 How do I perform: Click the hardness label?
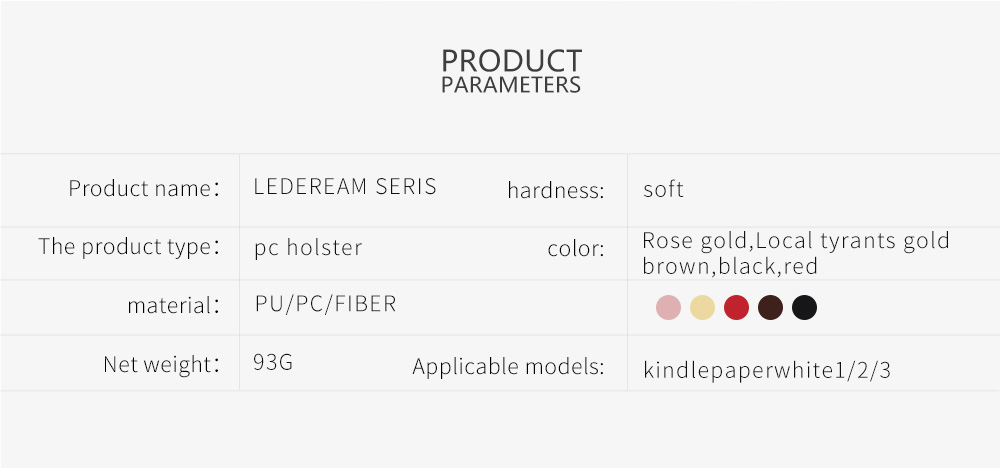pyautogui.click(x=555, y=190)
